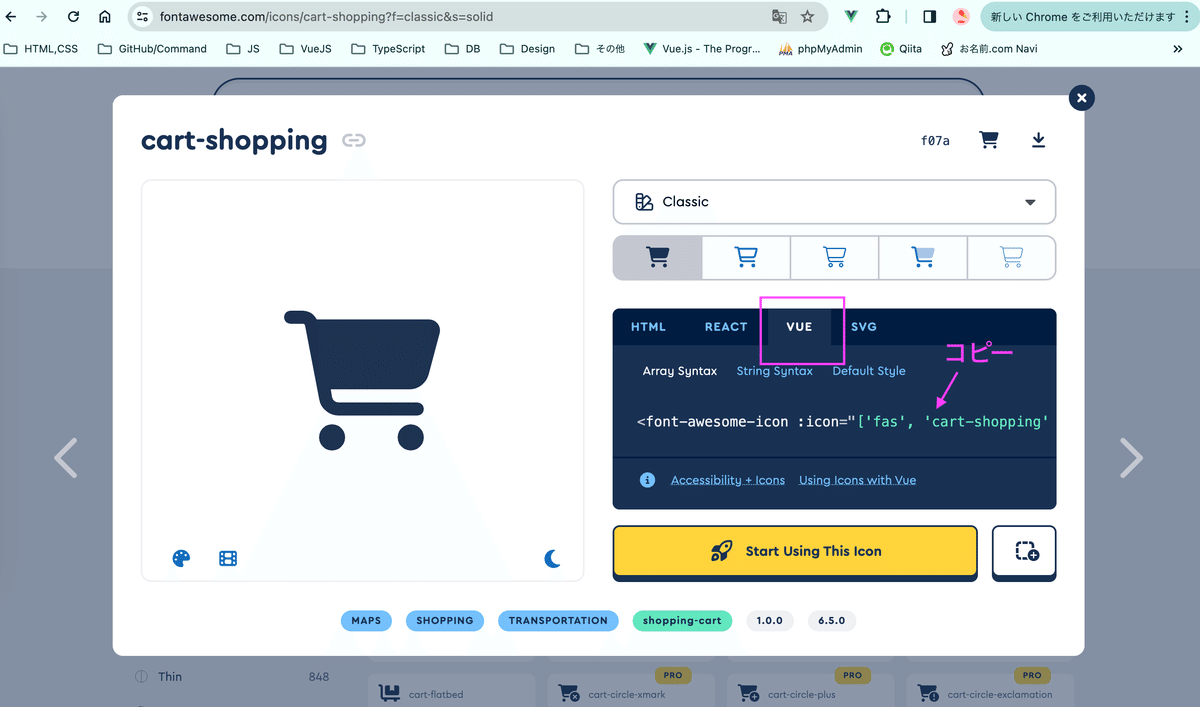The width and height of the screenshot is (1200, 707).
Task: Click the info circle icon
Action: 647,480
